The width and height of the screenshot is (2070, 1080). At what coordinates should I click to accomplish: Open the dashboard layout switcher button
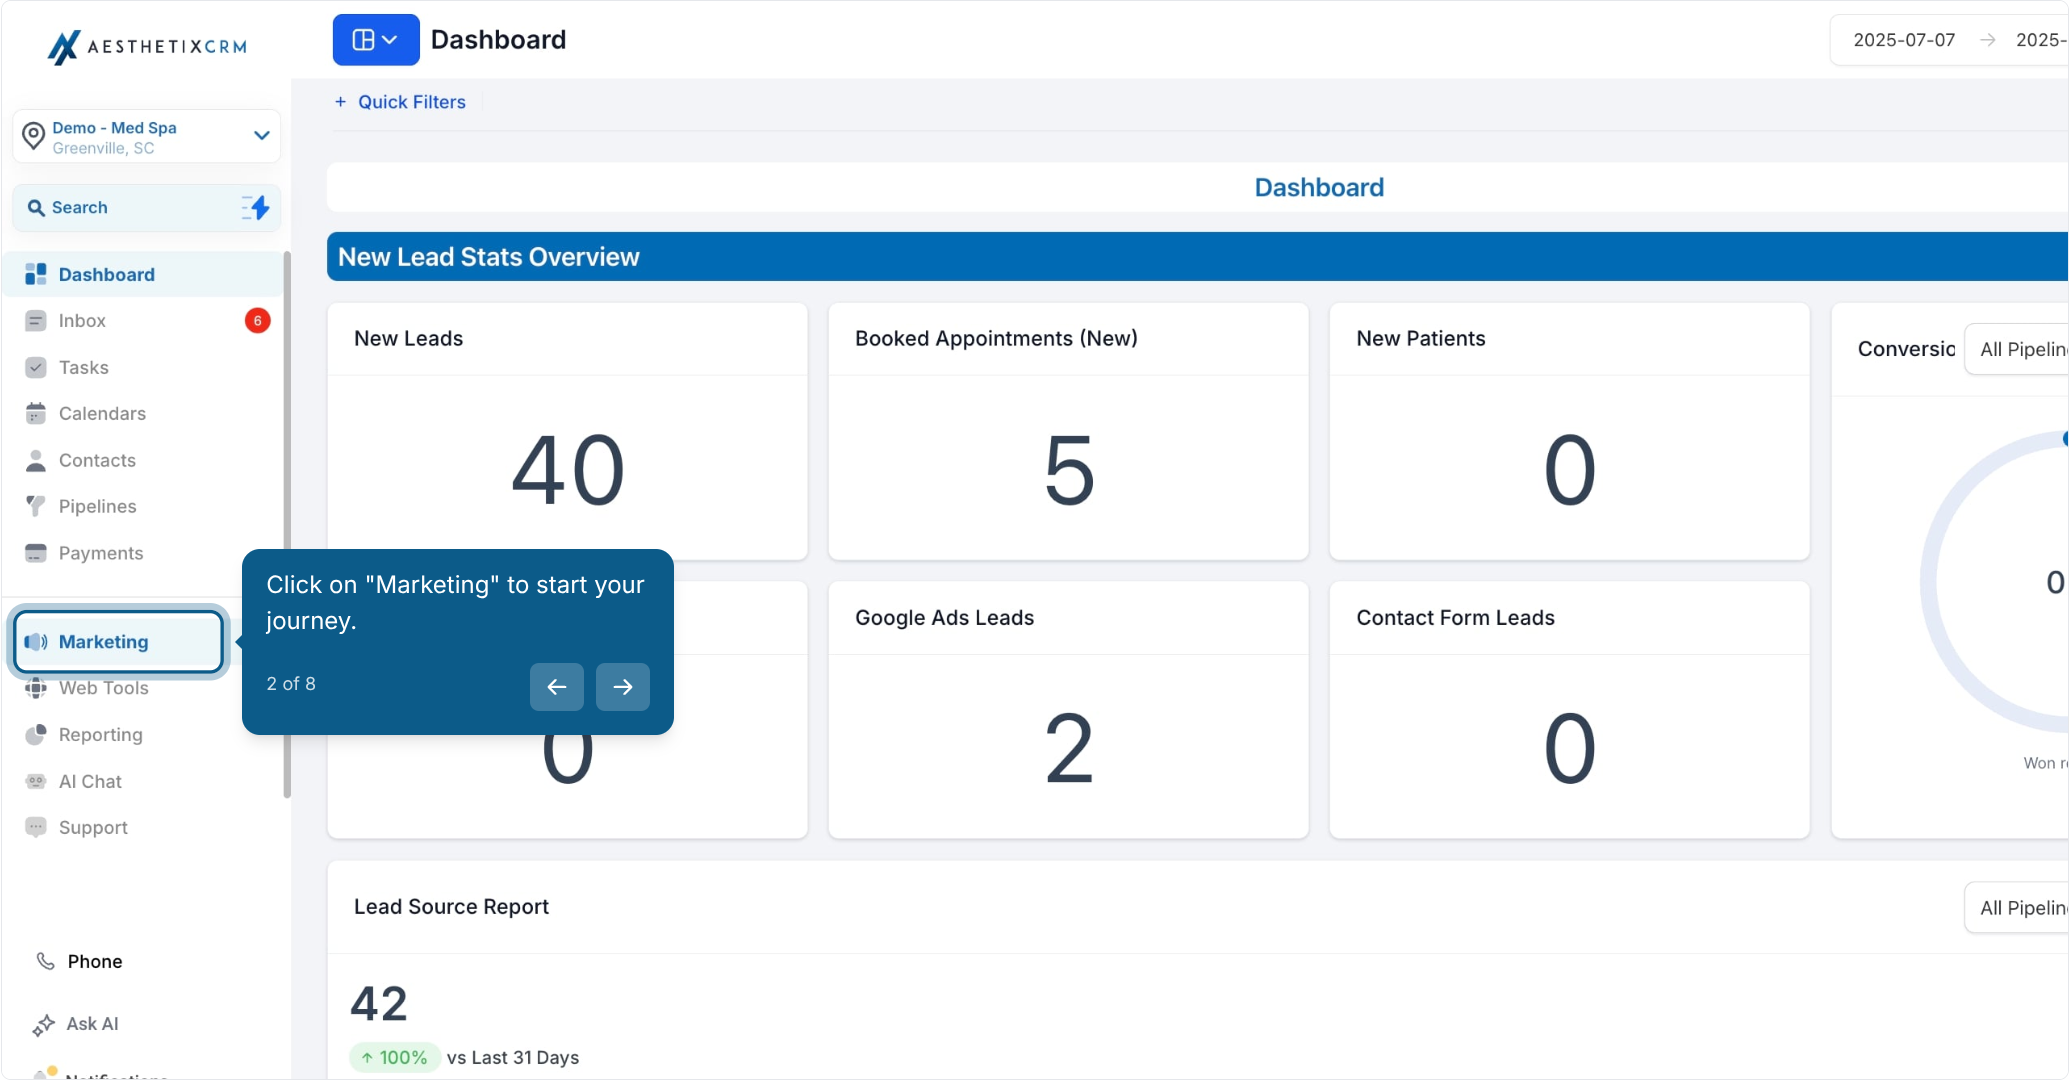tap(376, 40)
